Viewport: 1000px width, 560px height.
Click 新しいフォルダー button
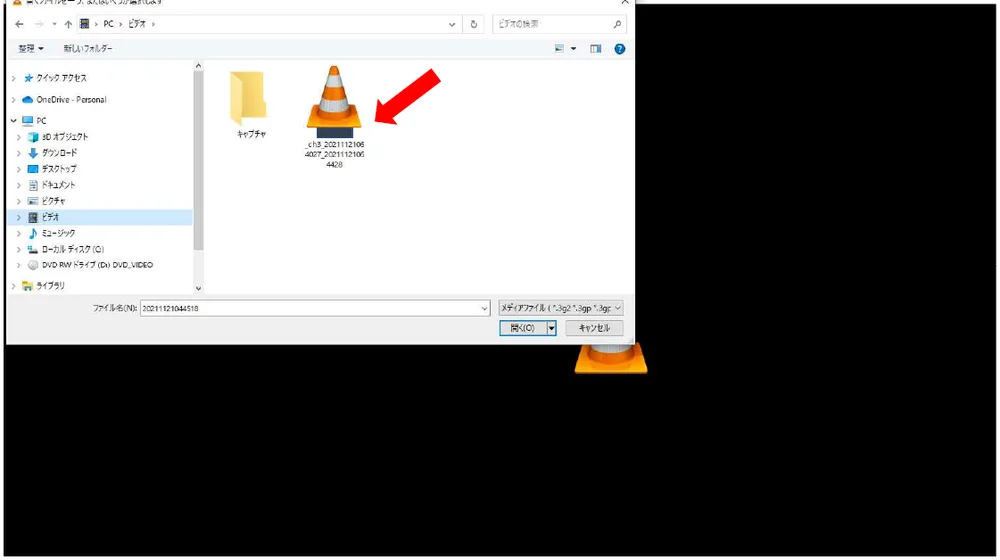pyautogui.click(x=88, y=48)
